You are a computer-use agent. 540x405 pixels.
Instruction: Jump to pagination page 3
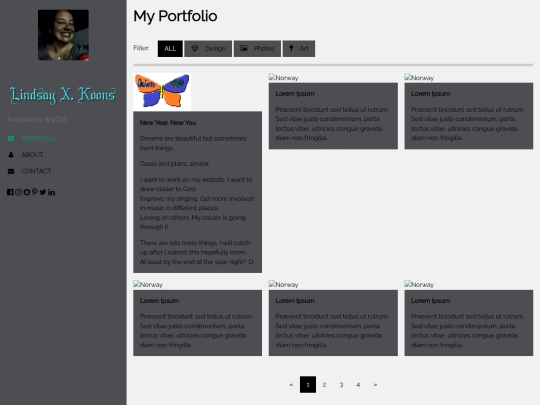click(341, 385)
